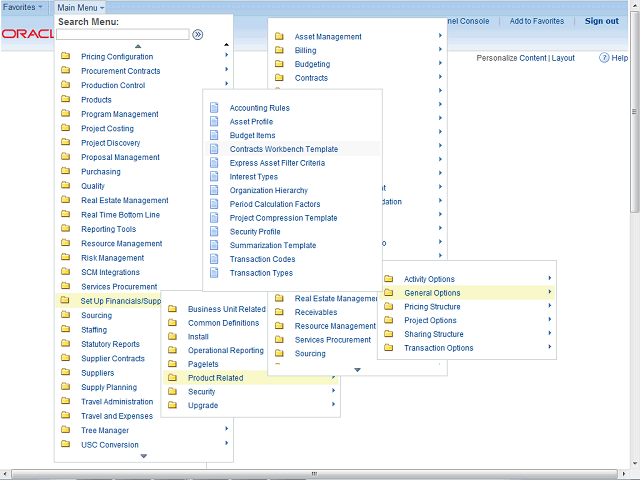Click the Pricing Structure folder icon
Viewport: 640px width, 480px height.
click(x=389, y=307)
